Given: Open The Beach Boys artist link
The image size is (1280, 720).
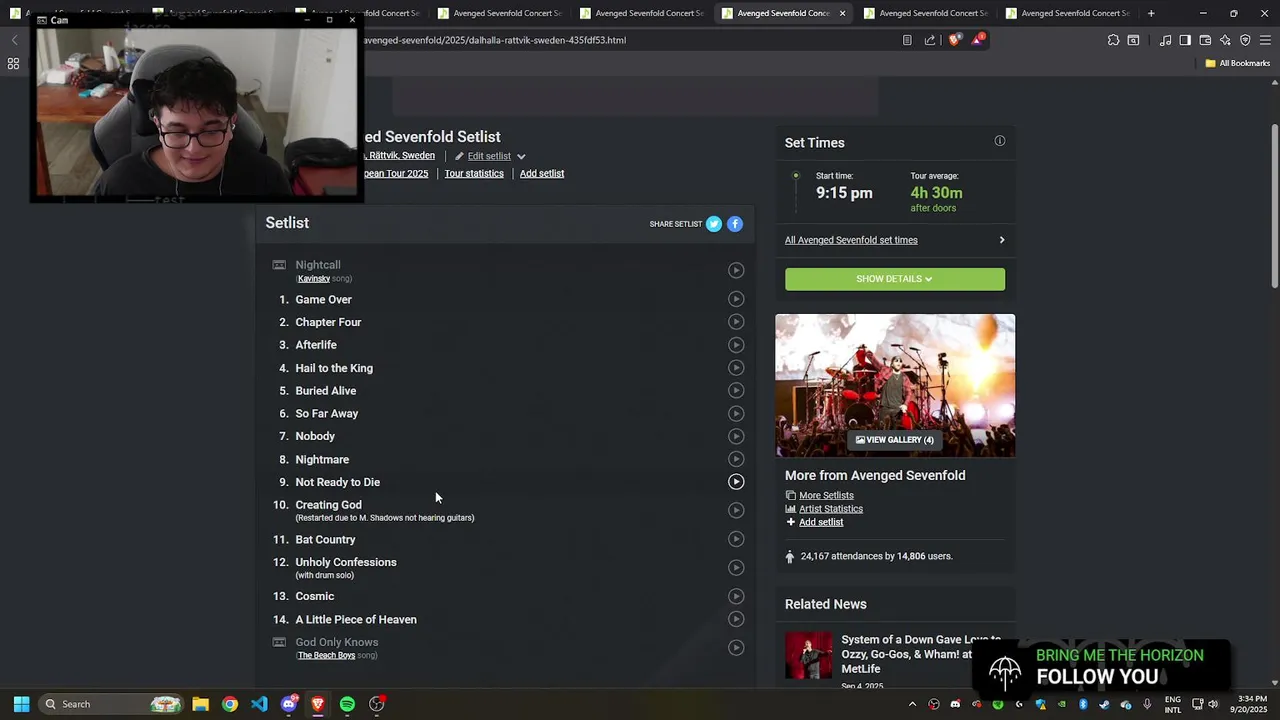Looking at the screenshot, I should click(326, 656).
